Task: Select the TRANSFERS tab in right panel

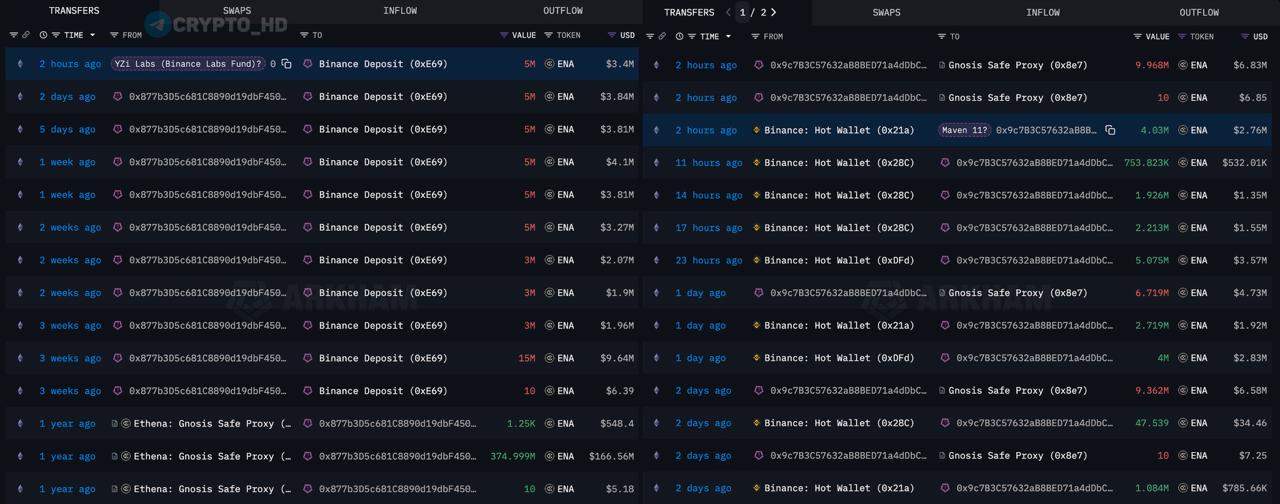Action: click(689, 13)
